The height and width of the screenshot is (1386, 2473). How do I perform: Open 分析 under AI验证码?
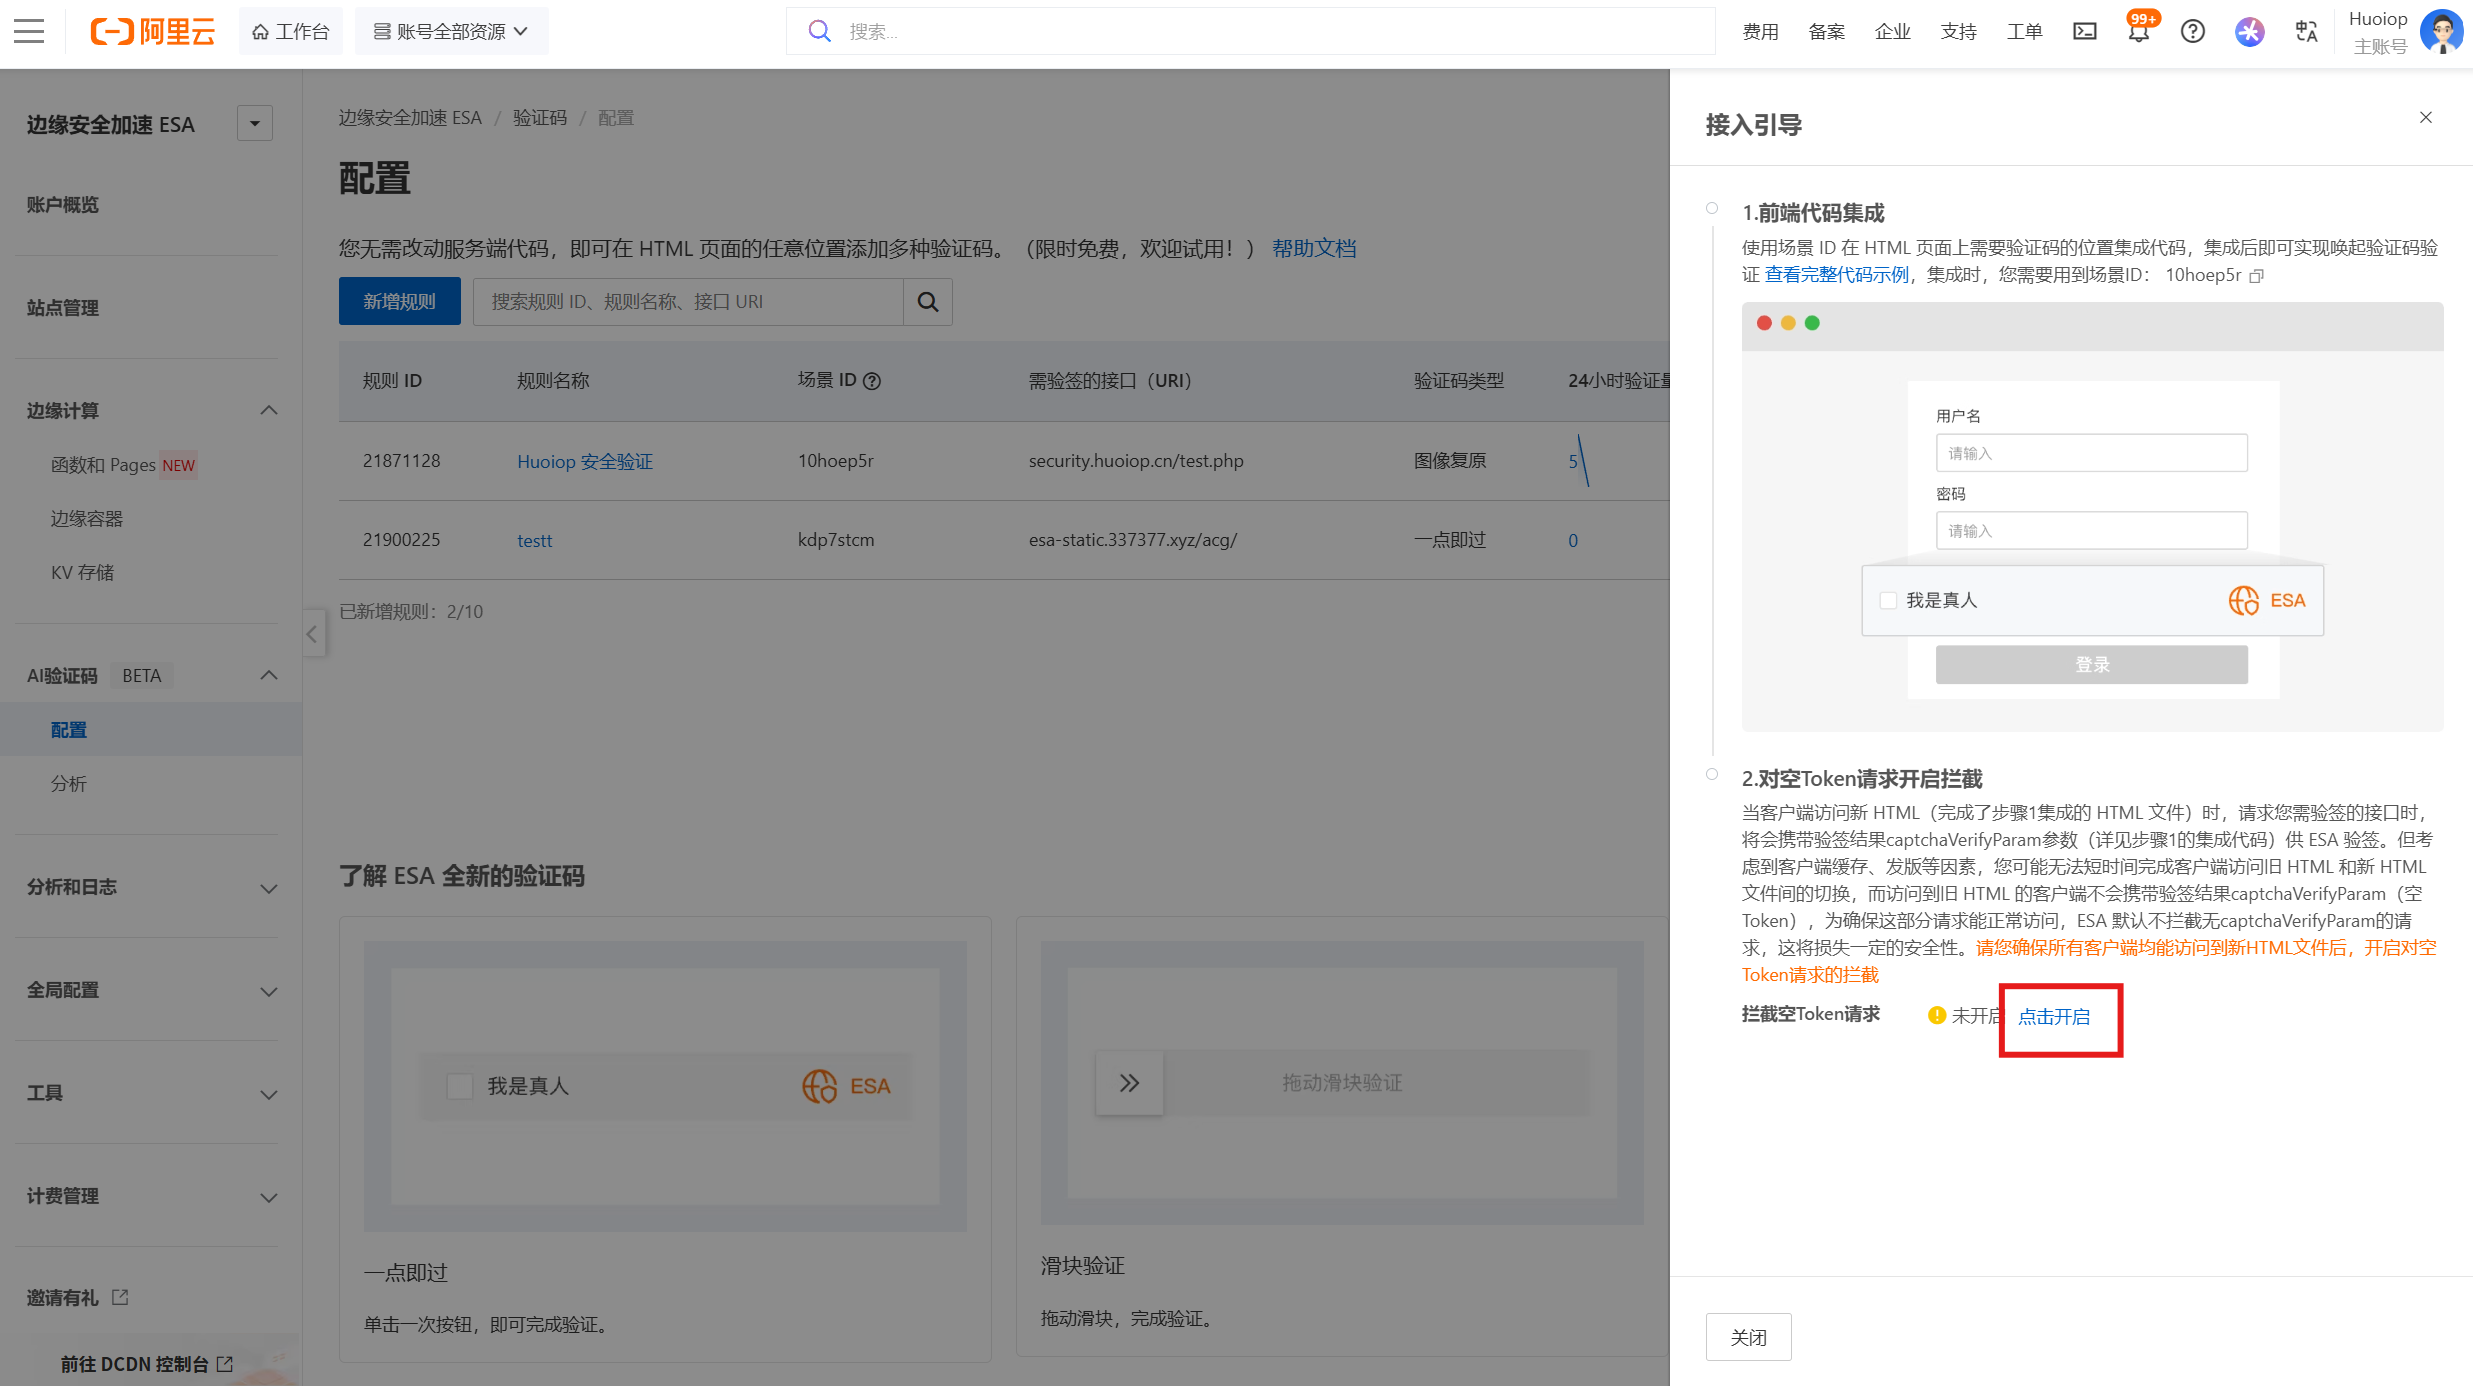click(69, 784)
